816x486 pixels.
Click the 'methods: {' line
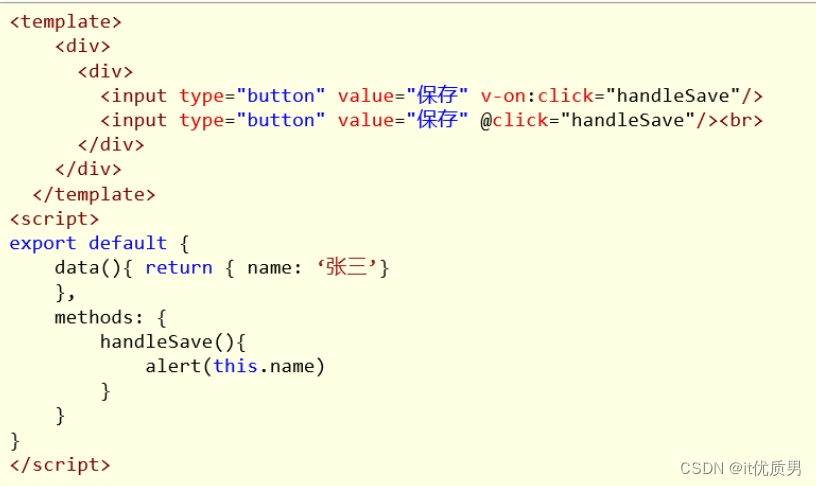pos(110,317)
